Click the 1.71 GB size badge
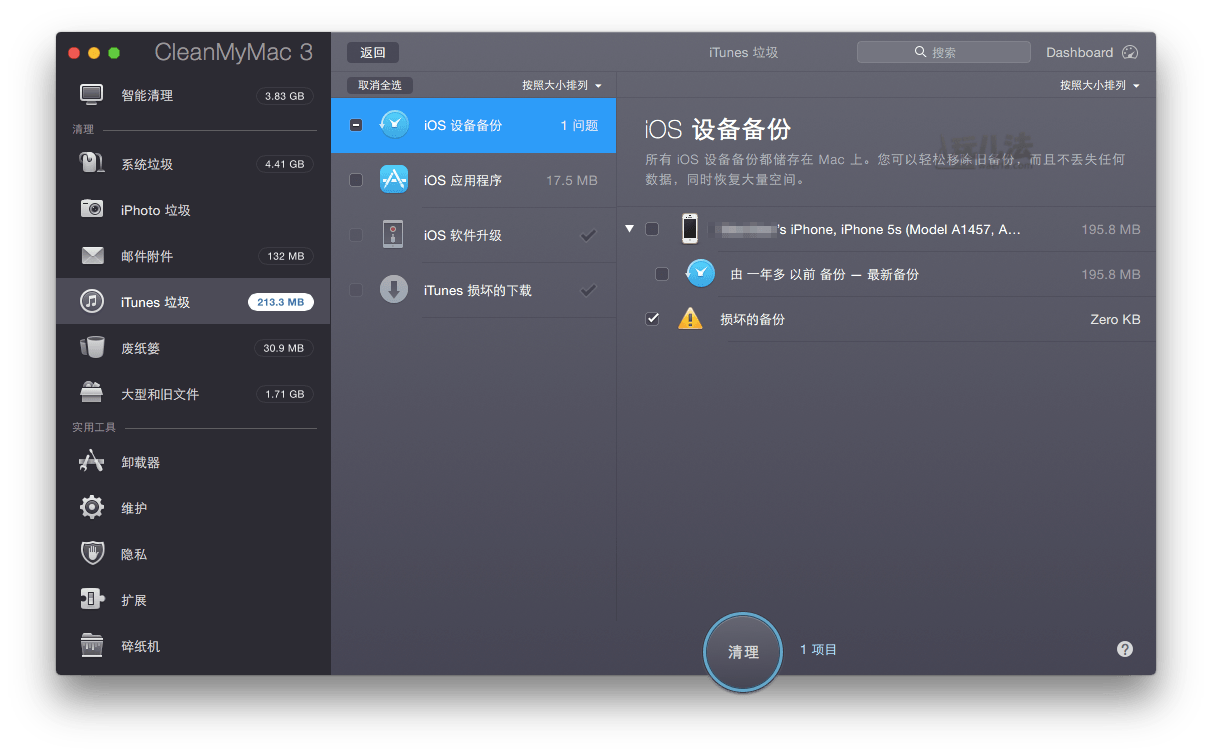The image size is (1212, 755). [x=285, y=394]
